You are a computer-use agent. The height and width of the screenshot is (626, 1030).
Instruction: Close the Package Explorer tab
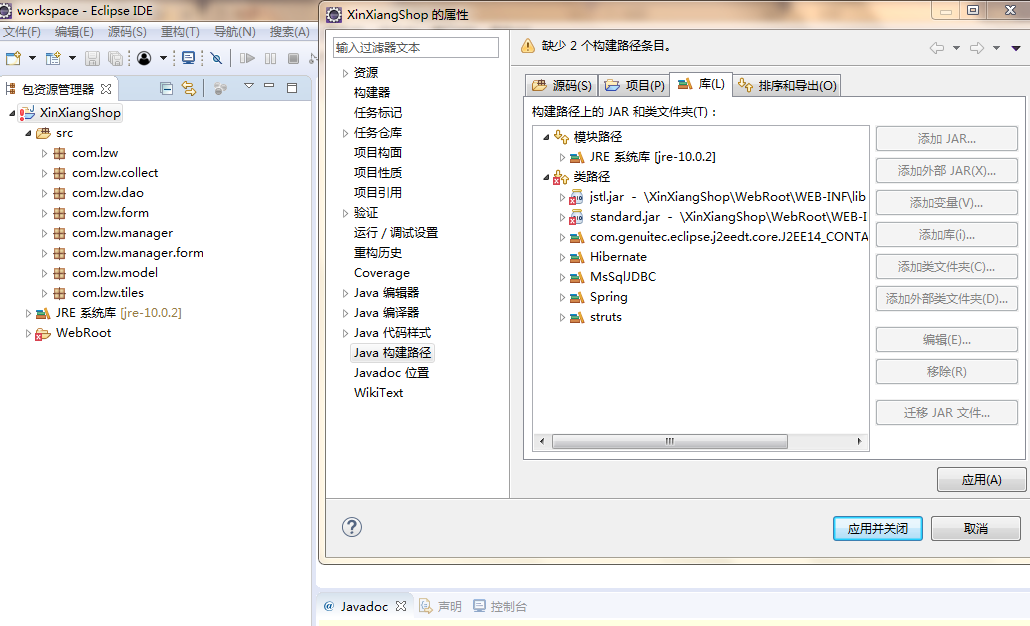pyautogui.click(x=106, y=89)
